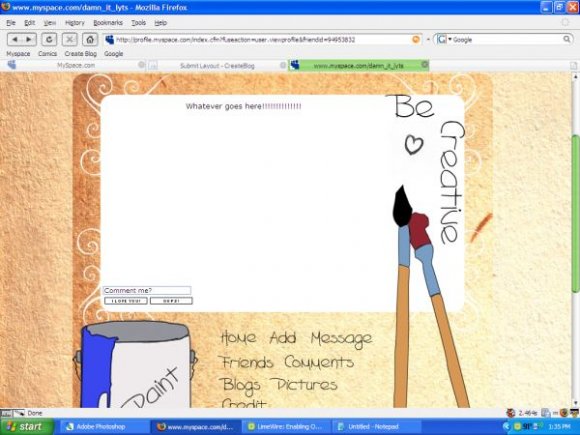Click the Pictures link on the profile
Viewport: 580px width, 435px height.
[304, 385]
